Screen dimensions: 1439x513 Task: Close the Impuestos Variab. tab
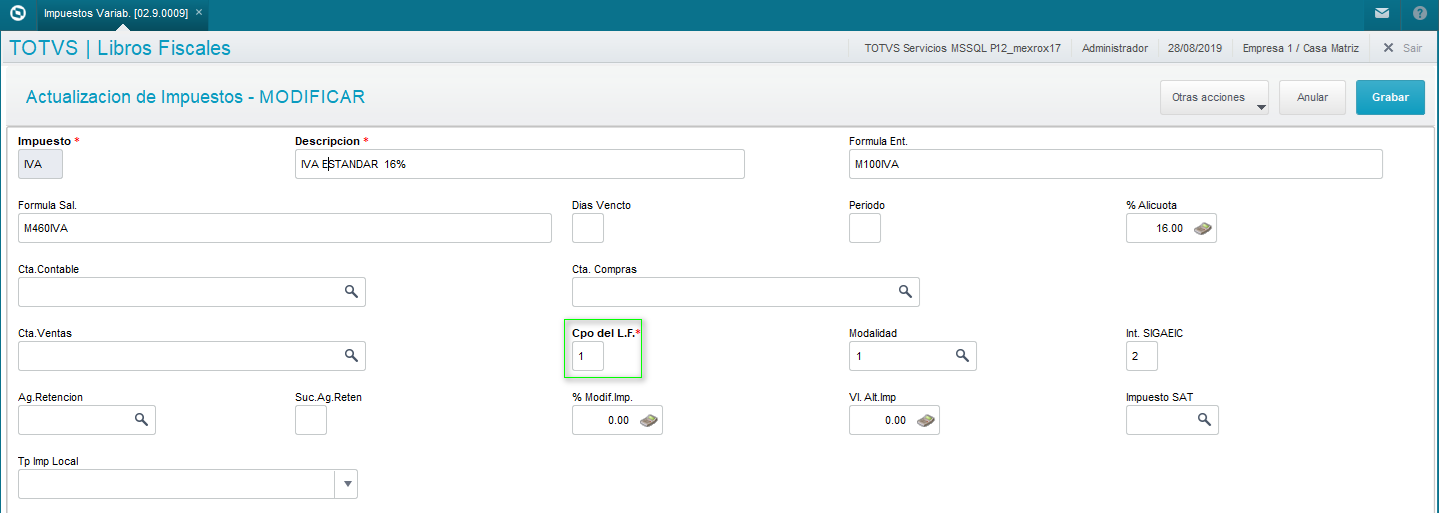pos(199,12)
